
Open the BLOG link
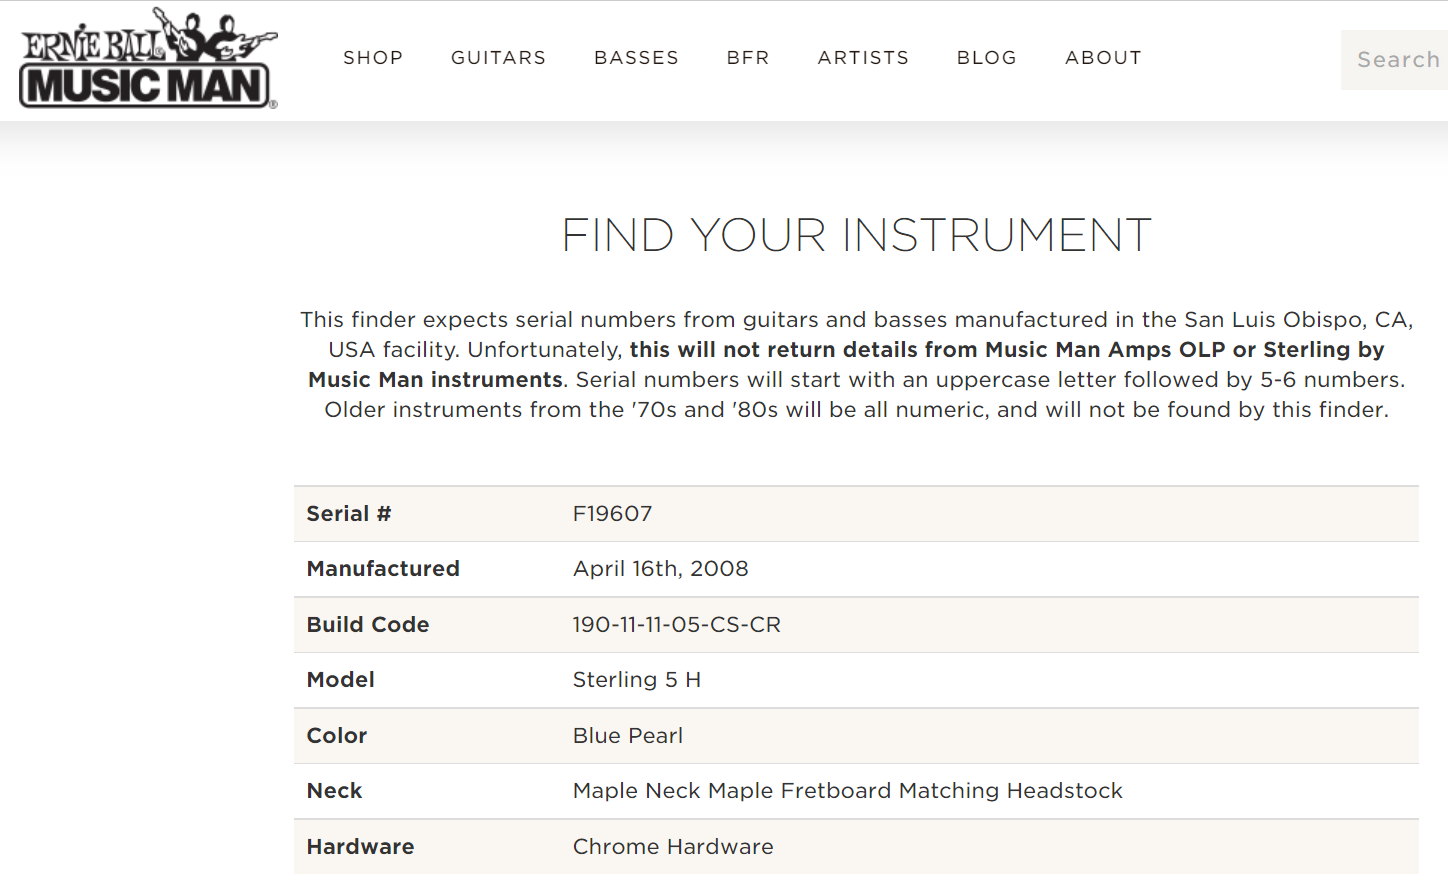[x=987, y=58]
